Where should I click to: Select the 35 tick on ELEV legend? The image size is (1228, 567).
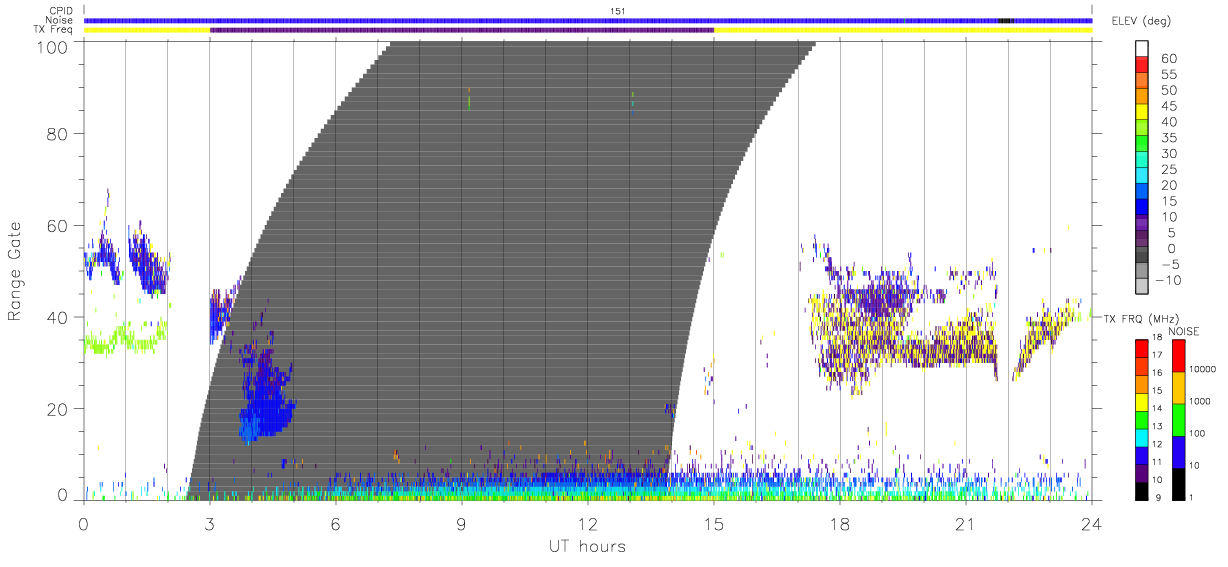click(1169, 138)
